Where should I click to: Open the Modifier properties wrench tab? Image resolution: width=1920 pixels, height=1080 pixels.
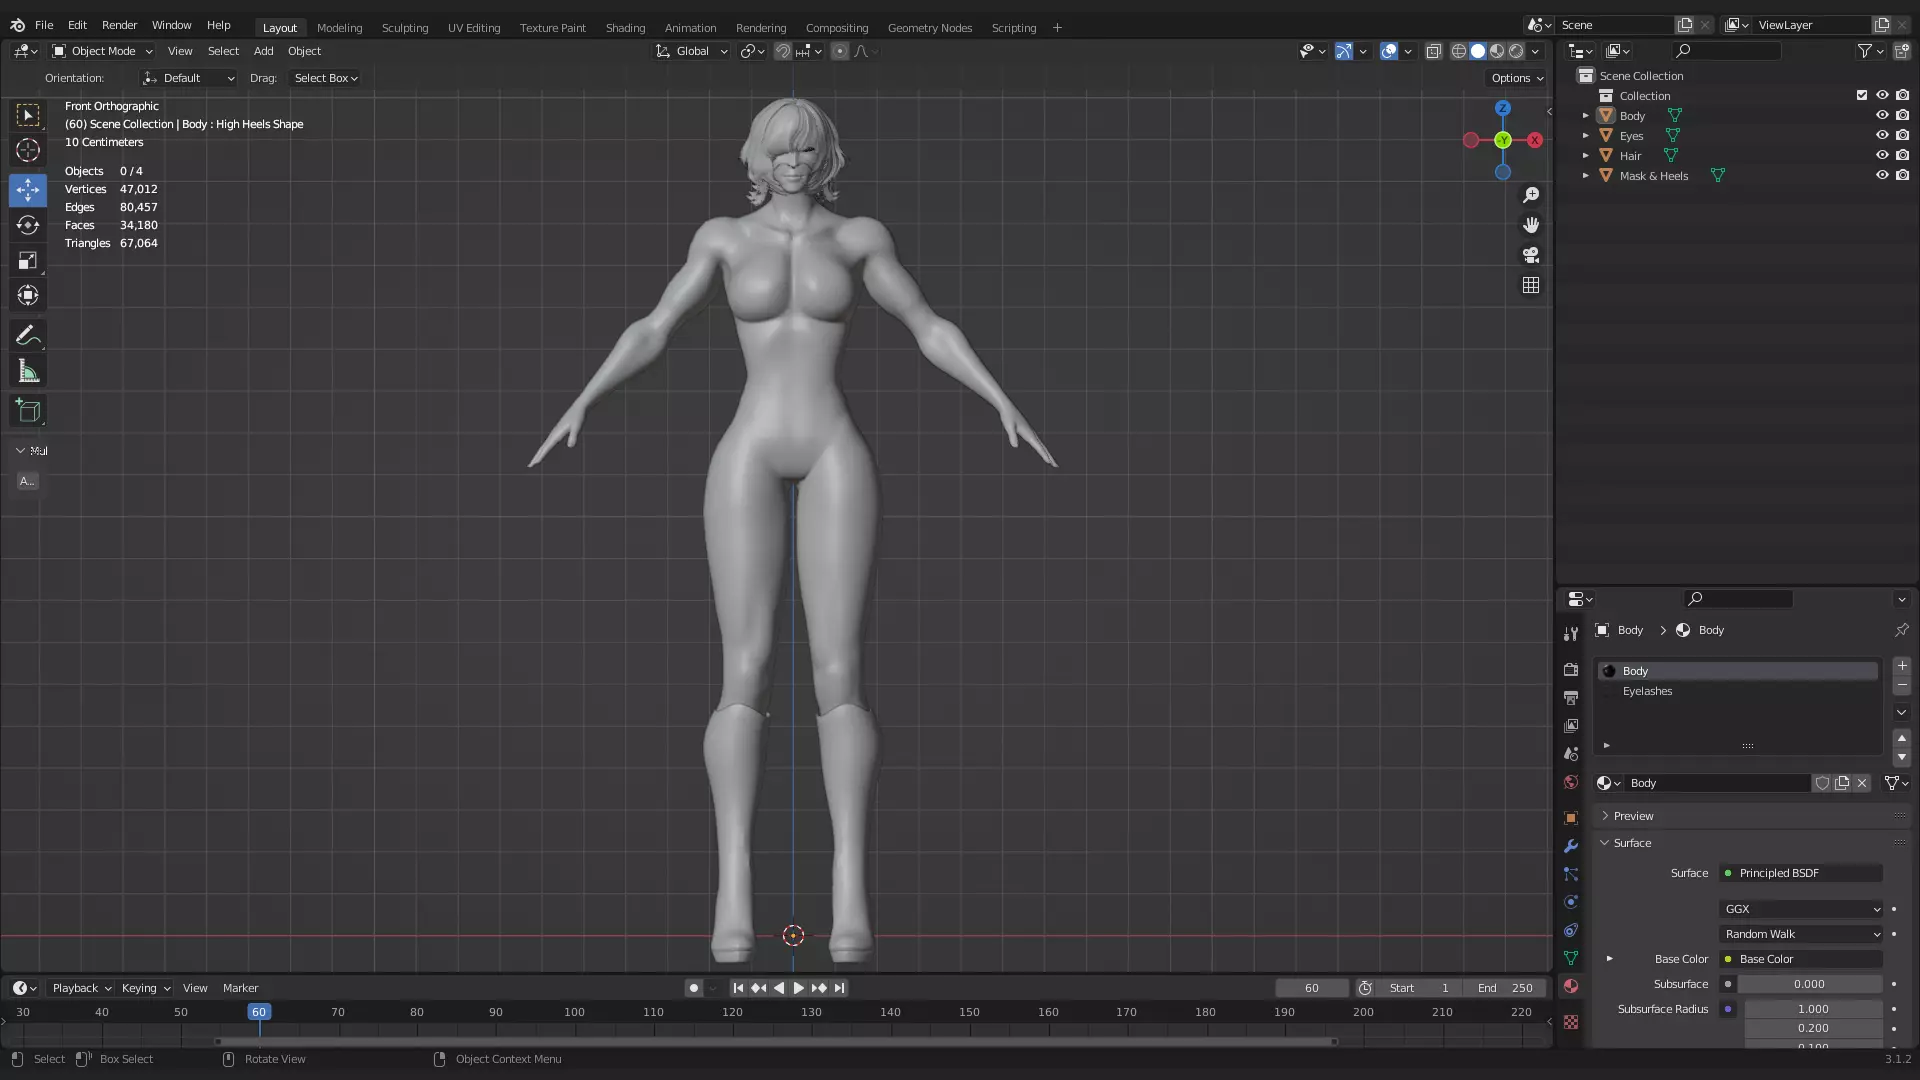[x=1571, y=845]
